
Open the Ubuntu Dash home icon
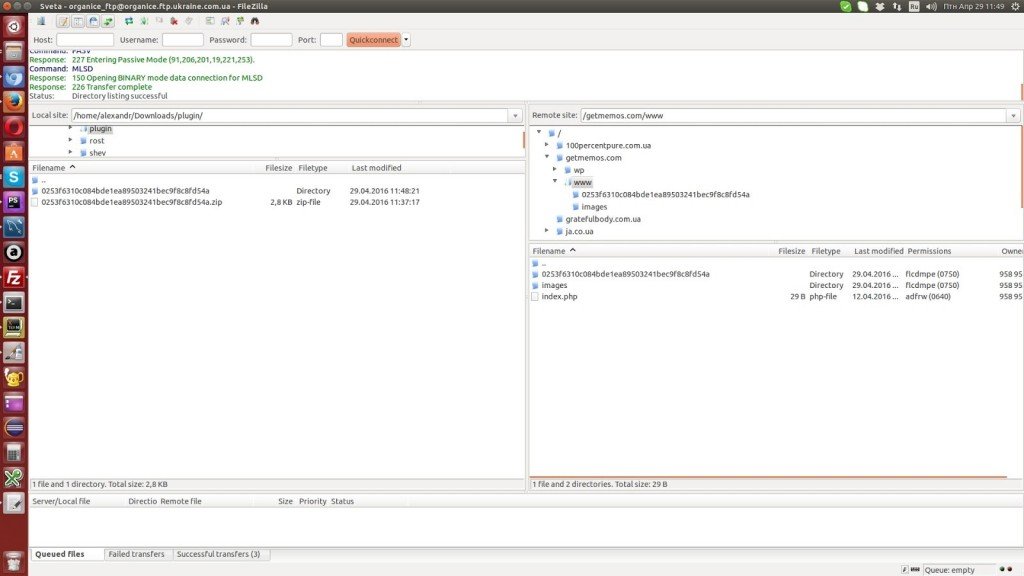[x=14, y=27]
